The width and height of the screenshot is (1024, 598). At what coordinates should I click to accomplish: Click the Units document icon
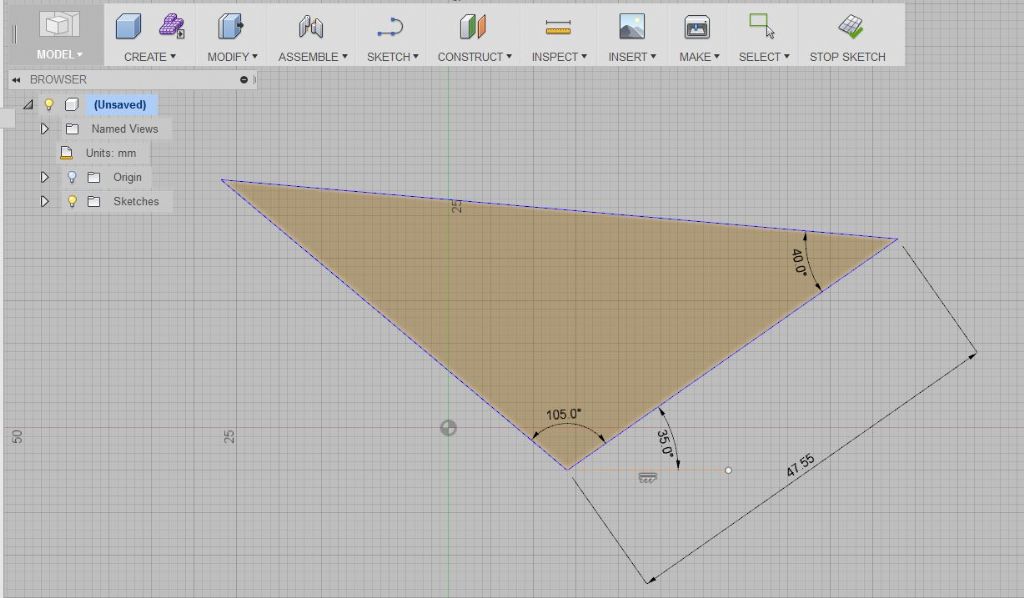coord(66,153)
